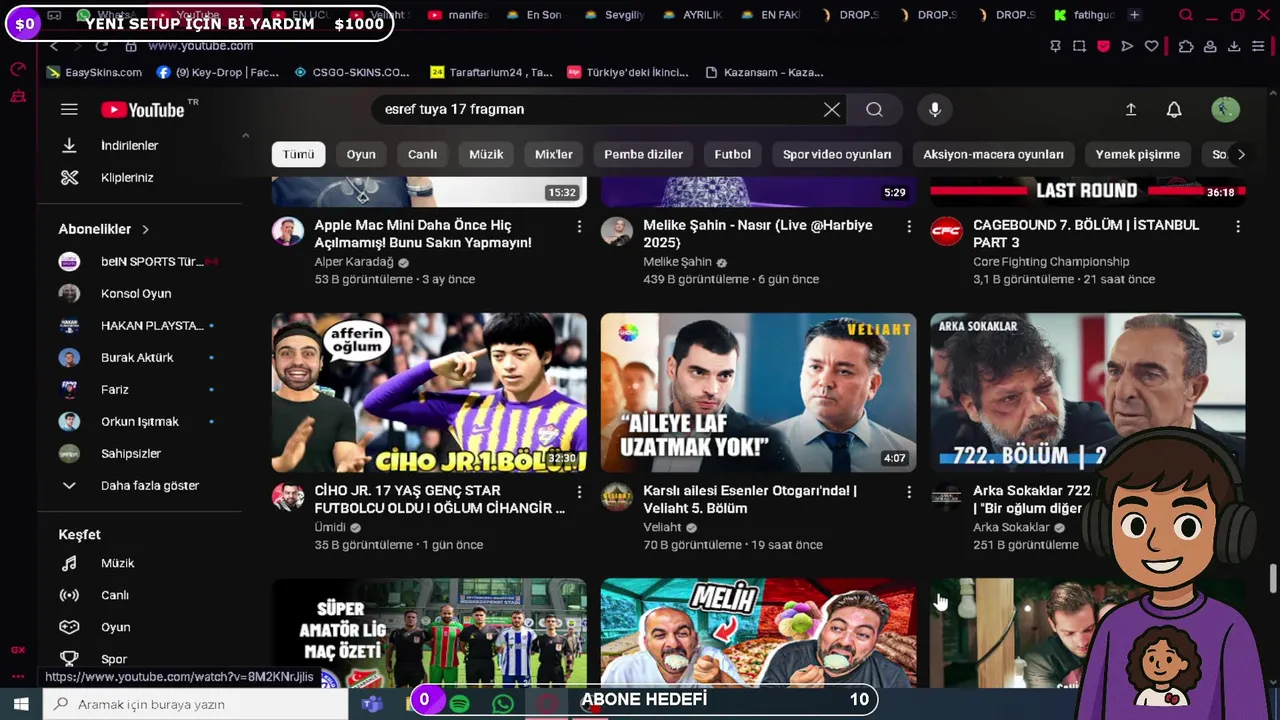Open Süper Amatör Lig maç özeti thumbnail
Viewport: 1280px width, 720px height.
click(429, 632)
